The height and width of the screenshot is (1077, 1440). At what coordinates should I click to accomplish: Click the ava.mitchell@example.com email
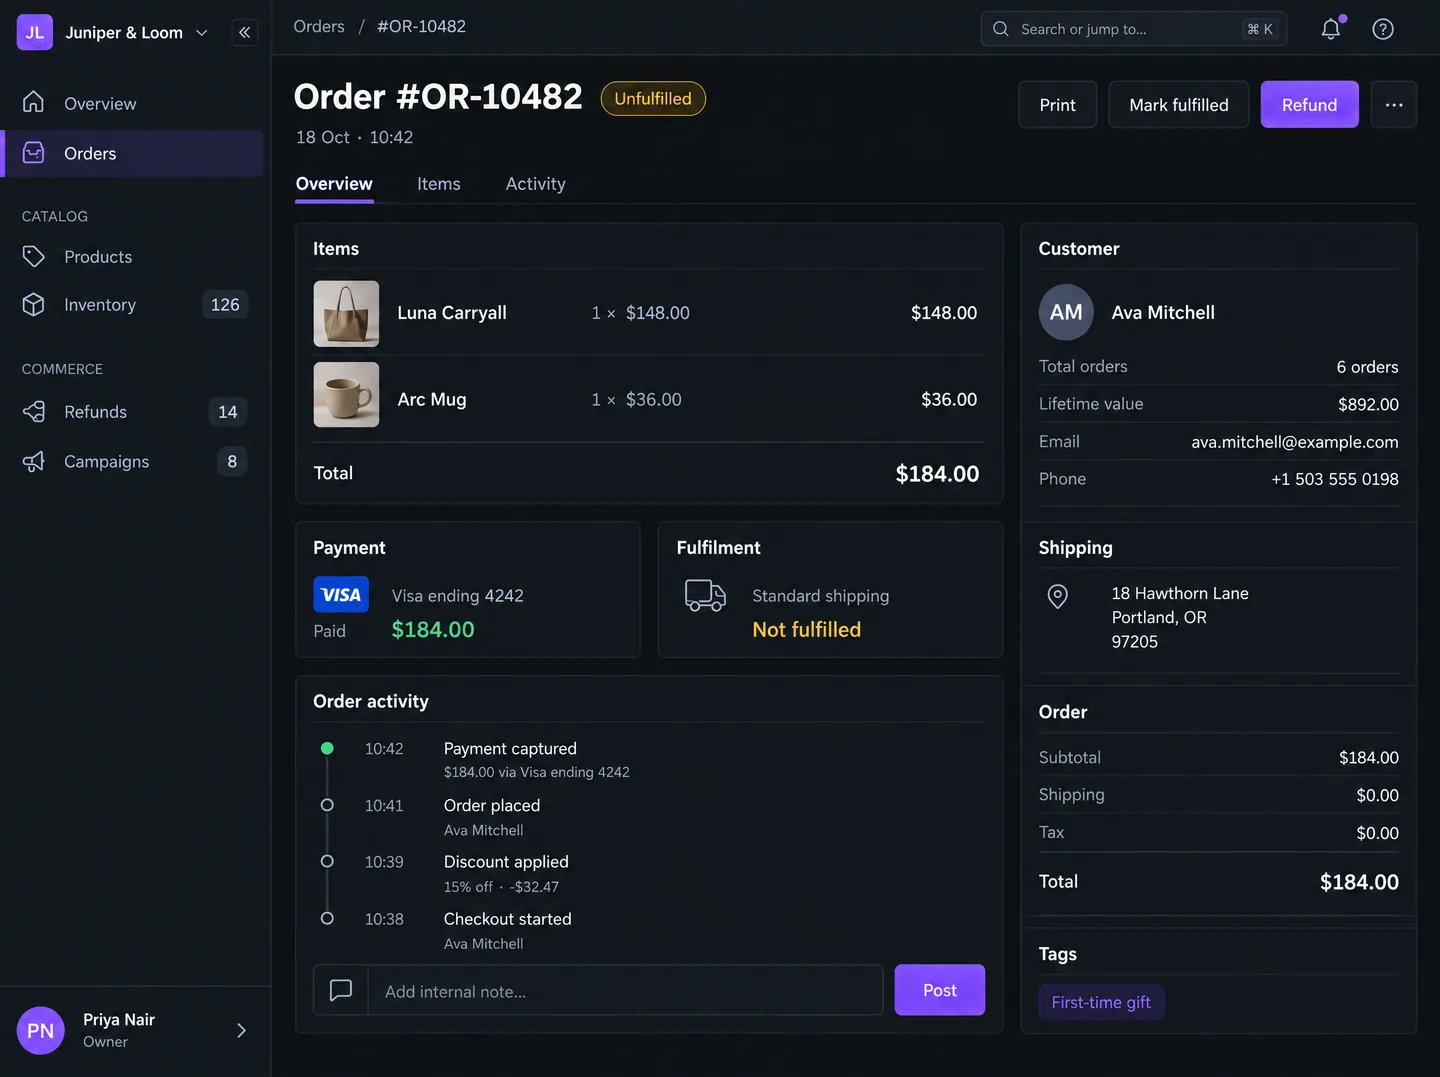coord(1295,442)
